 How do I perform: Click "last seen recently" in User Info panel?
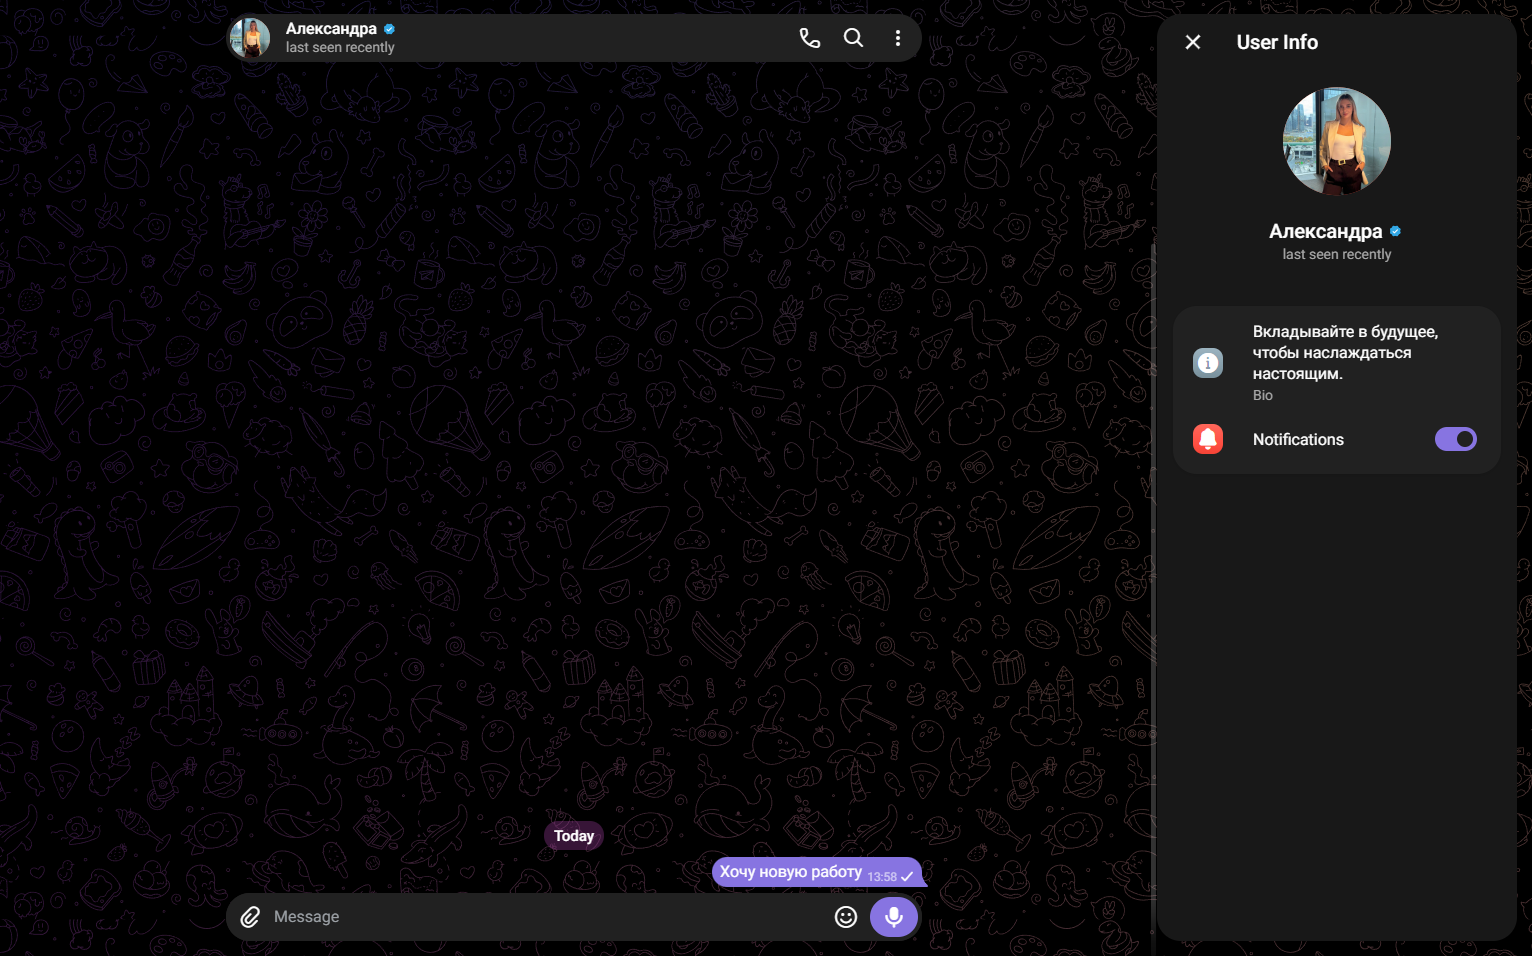tap(1337, 254)
